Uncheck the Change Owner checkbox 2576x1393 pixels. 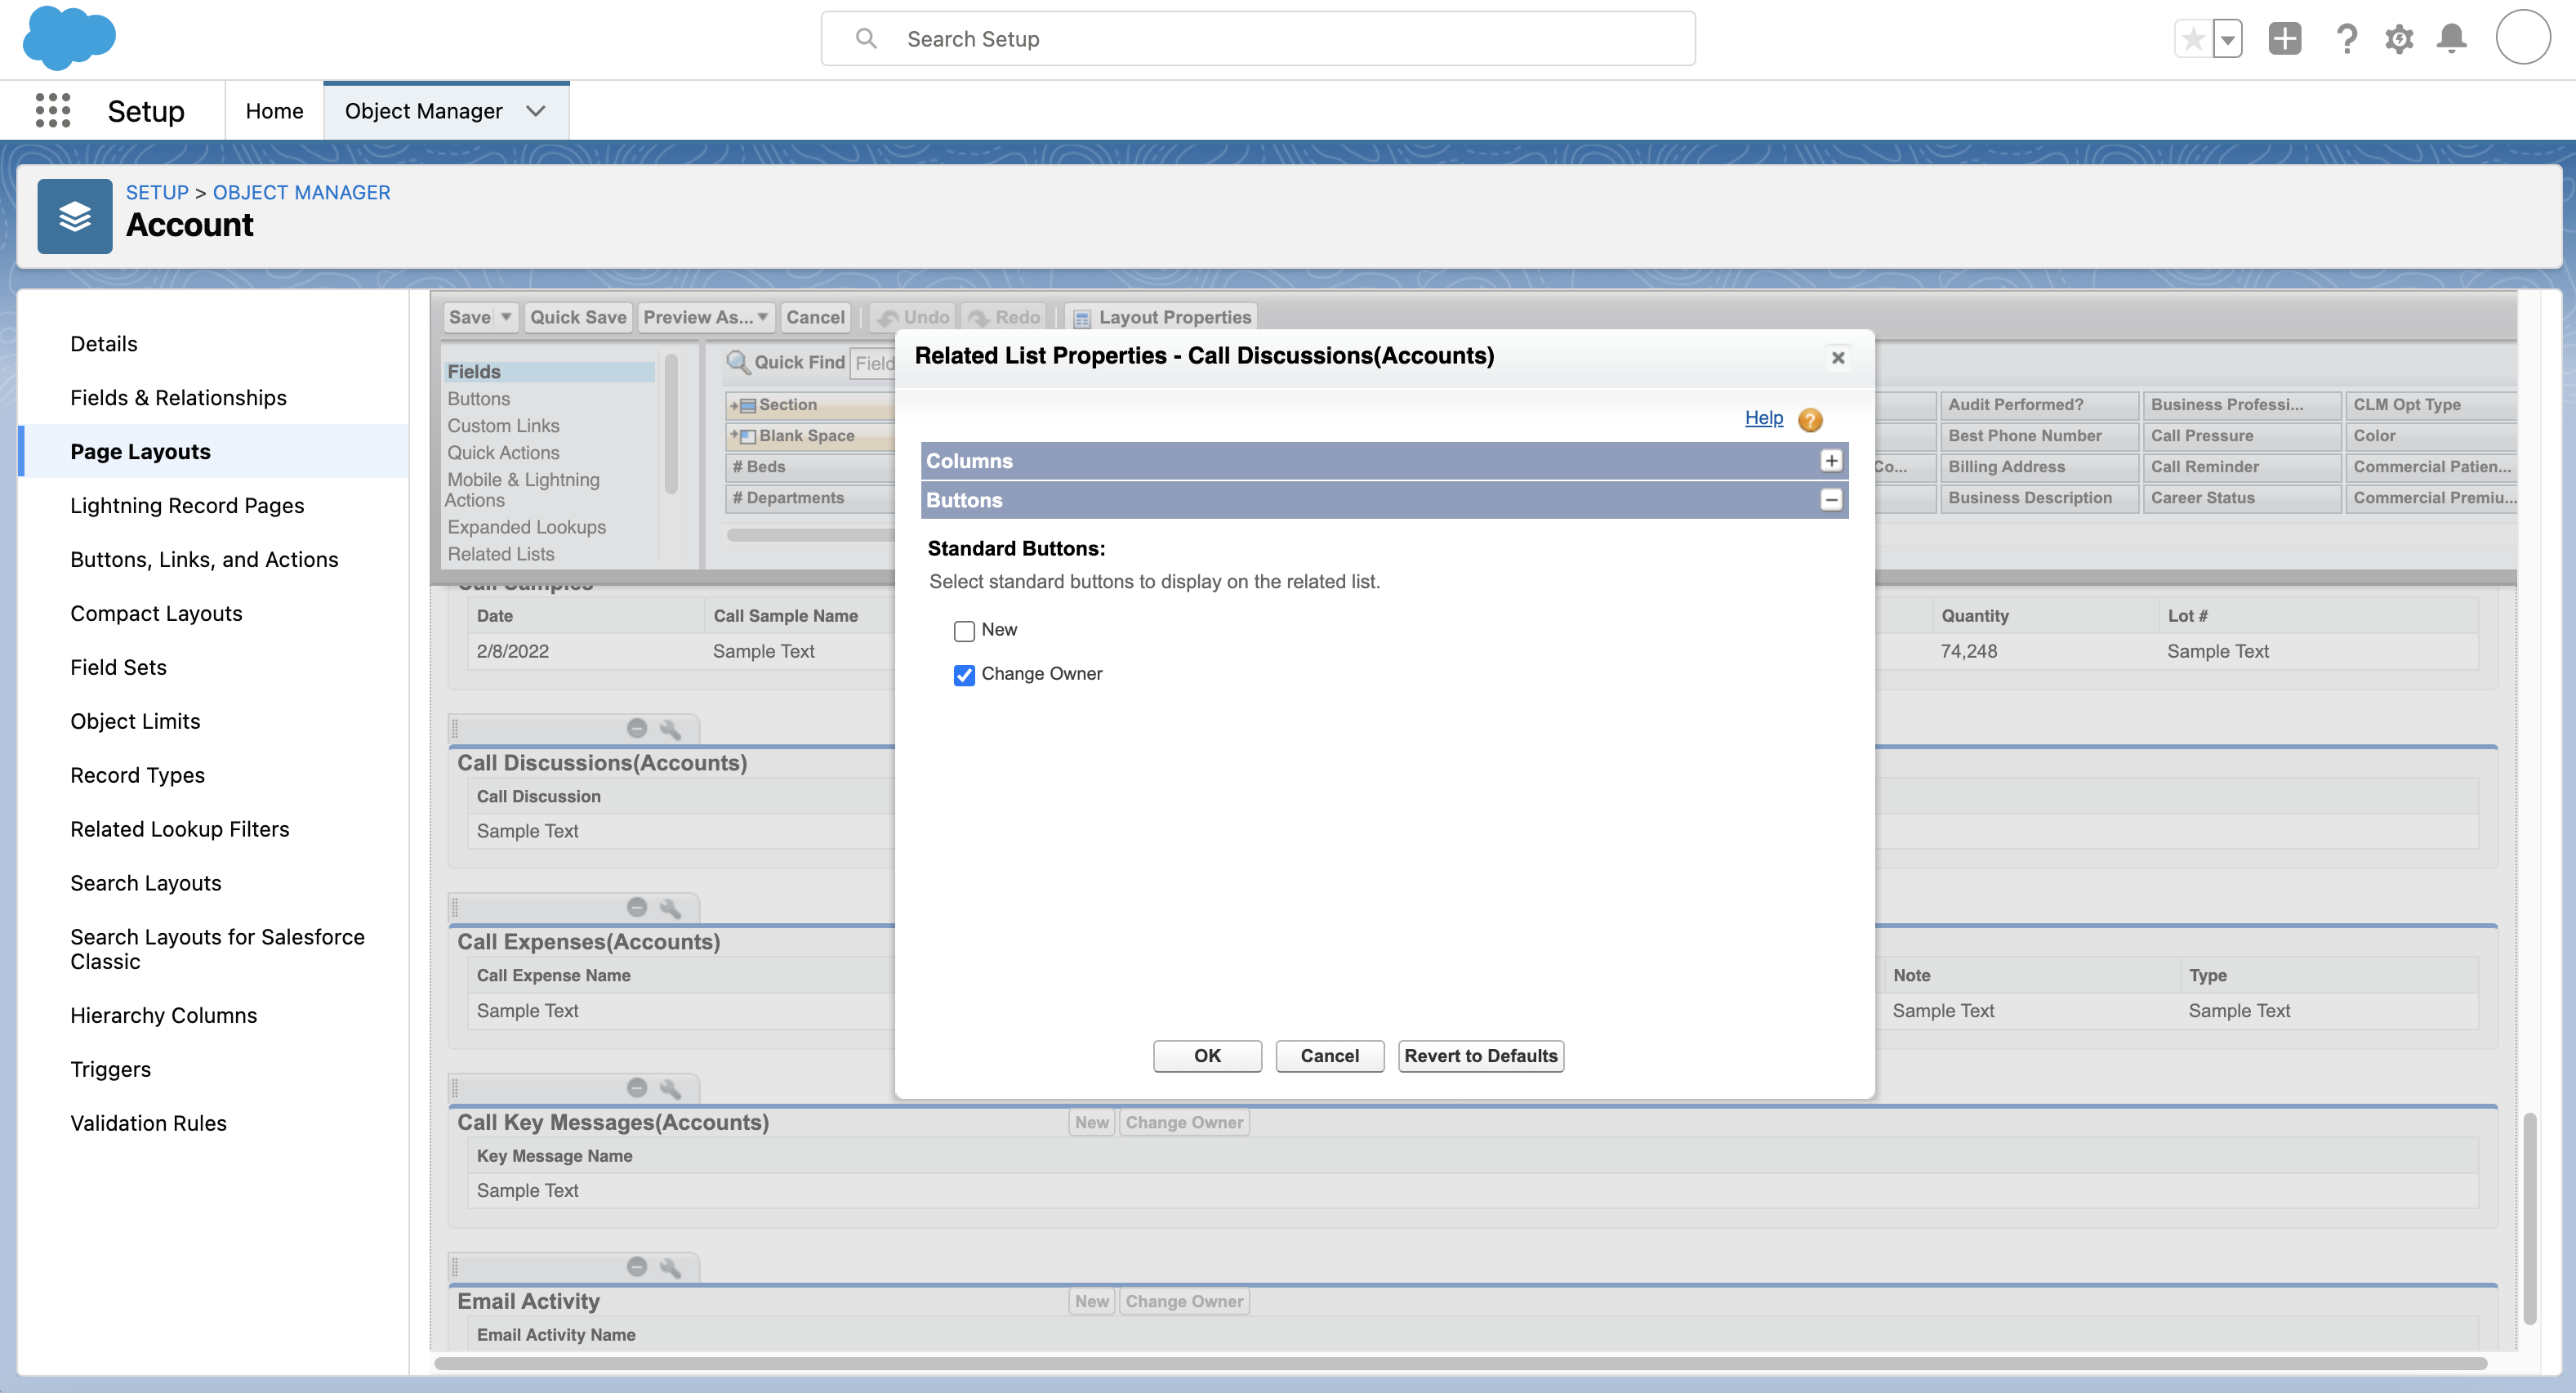click(x=964, y=675)
